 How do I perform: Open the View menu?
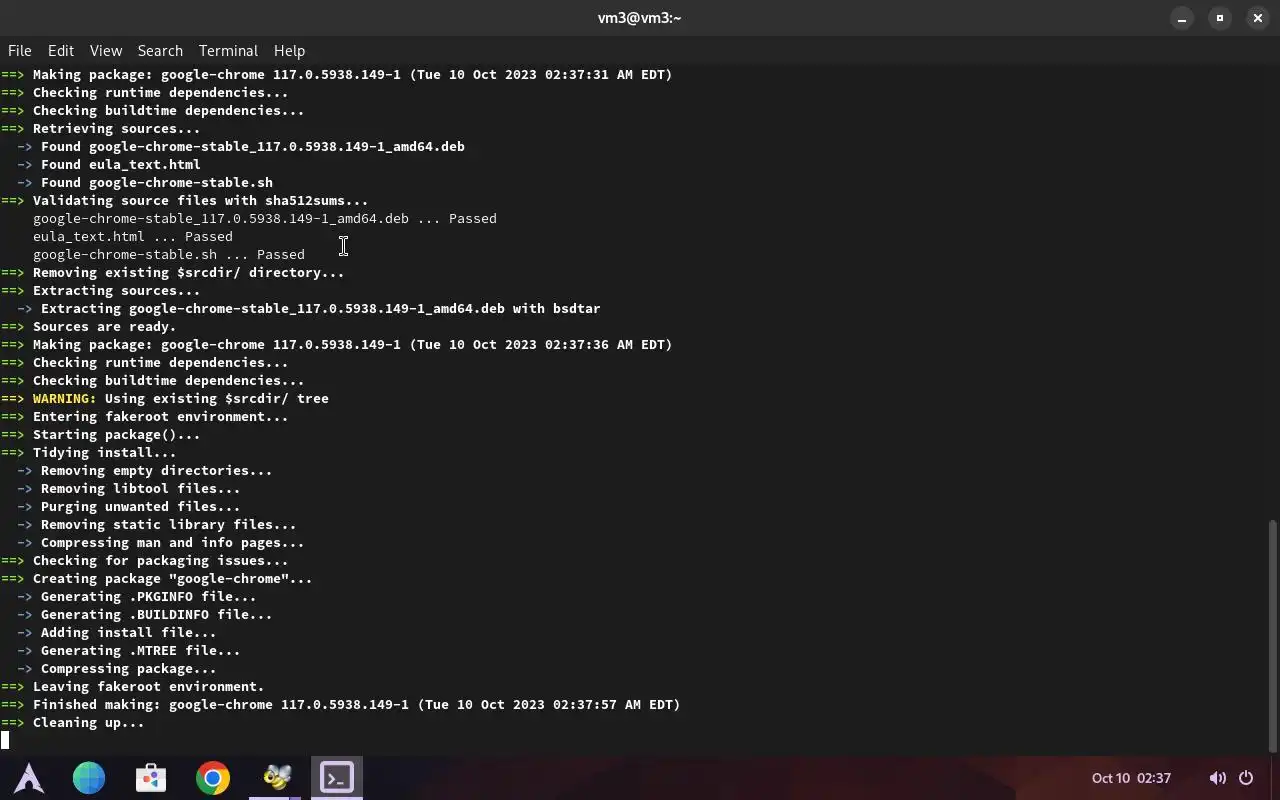point(106,50)
